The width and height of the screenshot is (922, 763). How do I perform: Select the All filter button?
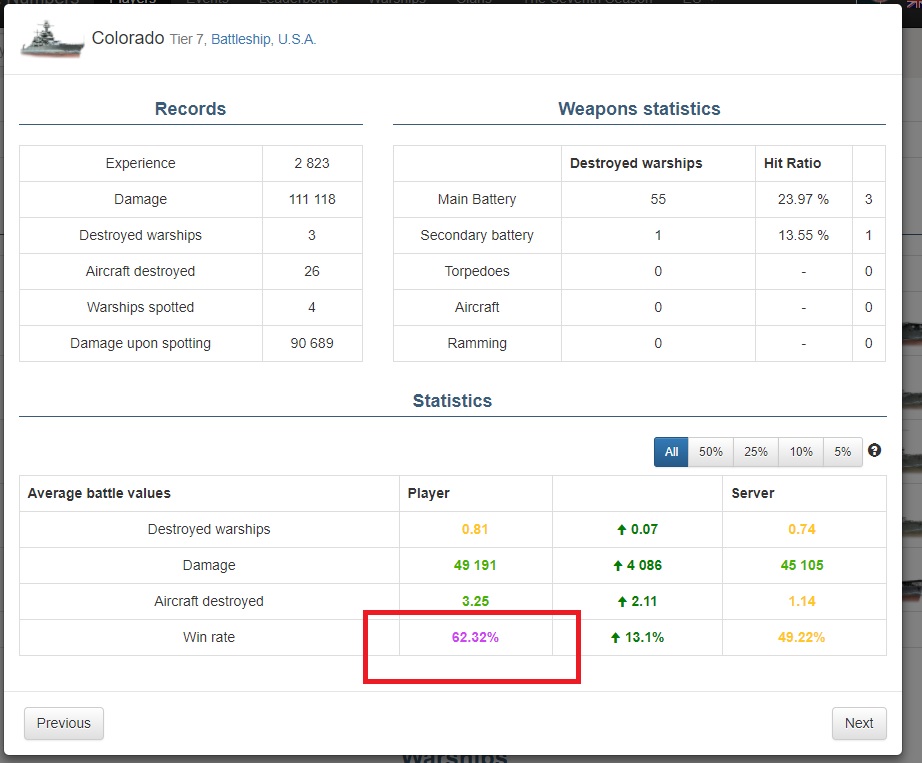pos(671,452)
